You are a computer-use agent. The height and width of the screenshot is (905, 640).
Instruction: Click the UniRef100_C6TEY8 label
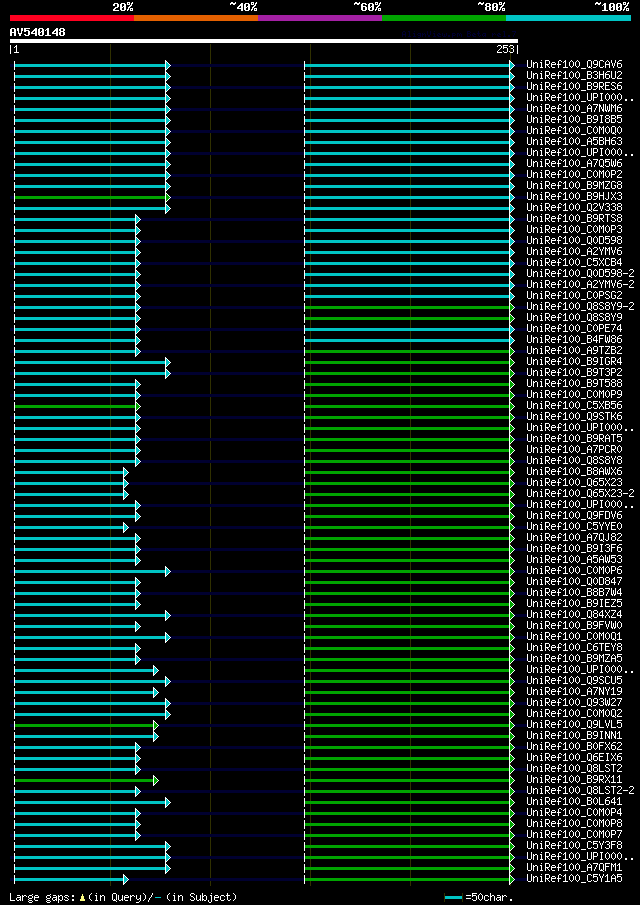point(574,648)
